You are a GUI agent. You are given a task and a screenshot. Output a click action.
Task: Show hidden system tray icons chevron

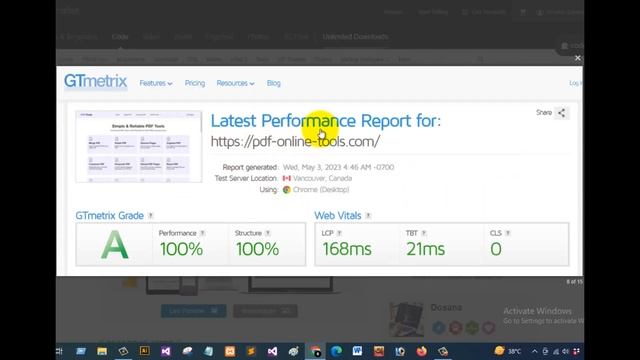534,351
